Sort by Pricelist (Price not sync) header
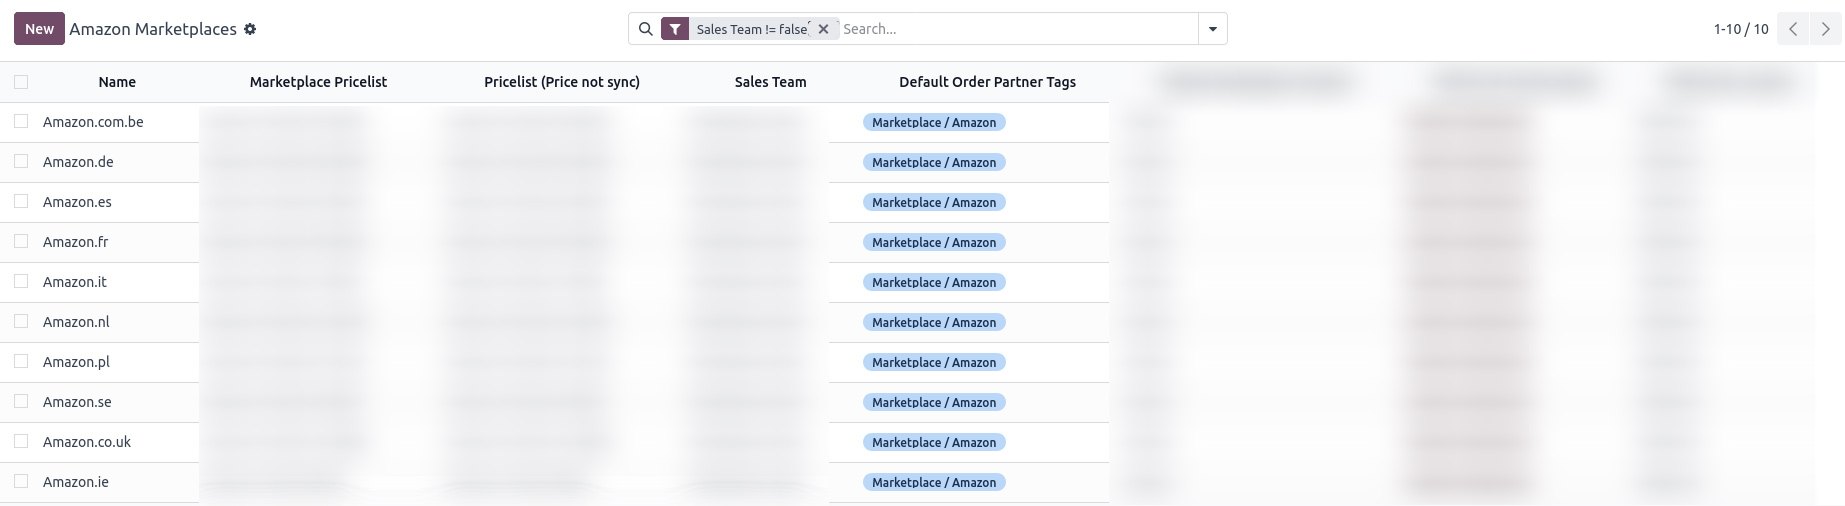The width and height of the screenshot is (1845, 506). [x=562, y=82]
